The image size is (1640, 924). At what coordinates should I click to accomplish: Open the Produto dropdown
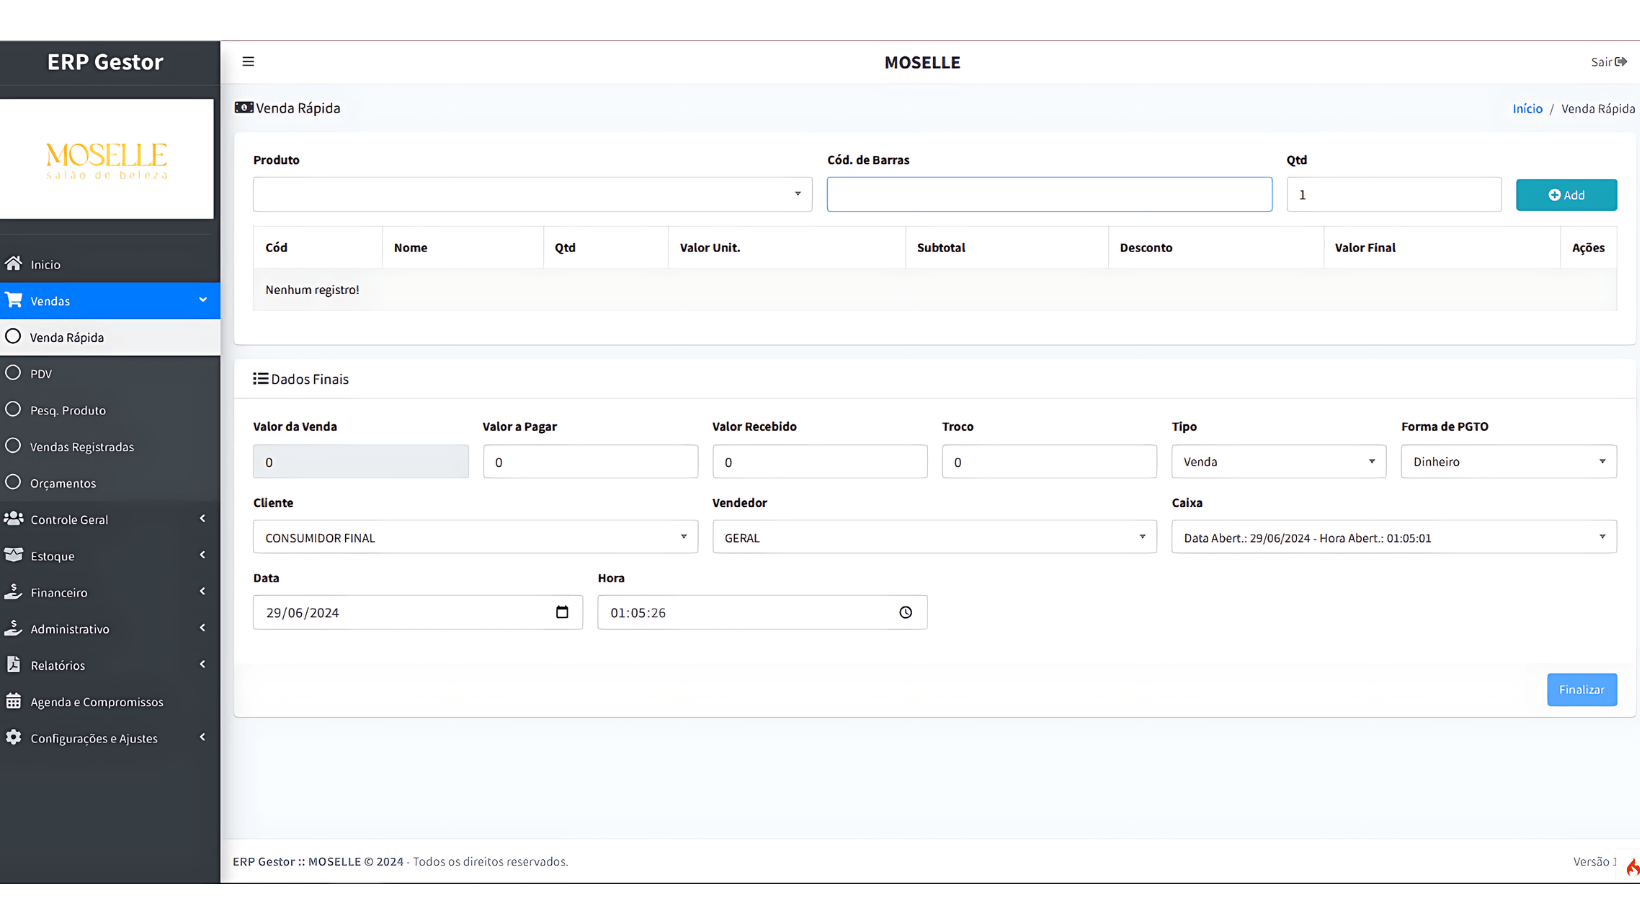coord(532,194)
